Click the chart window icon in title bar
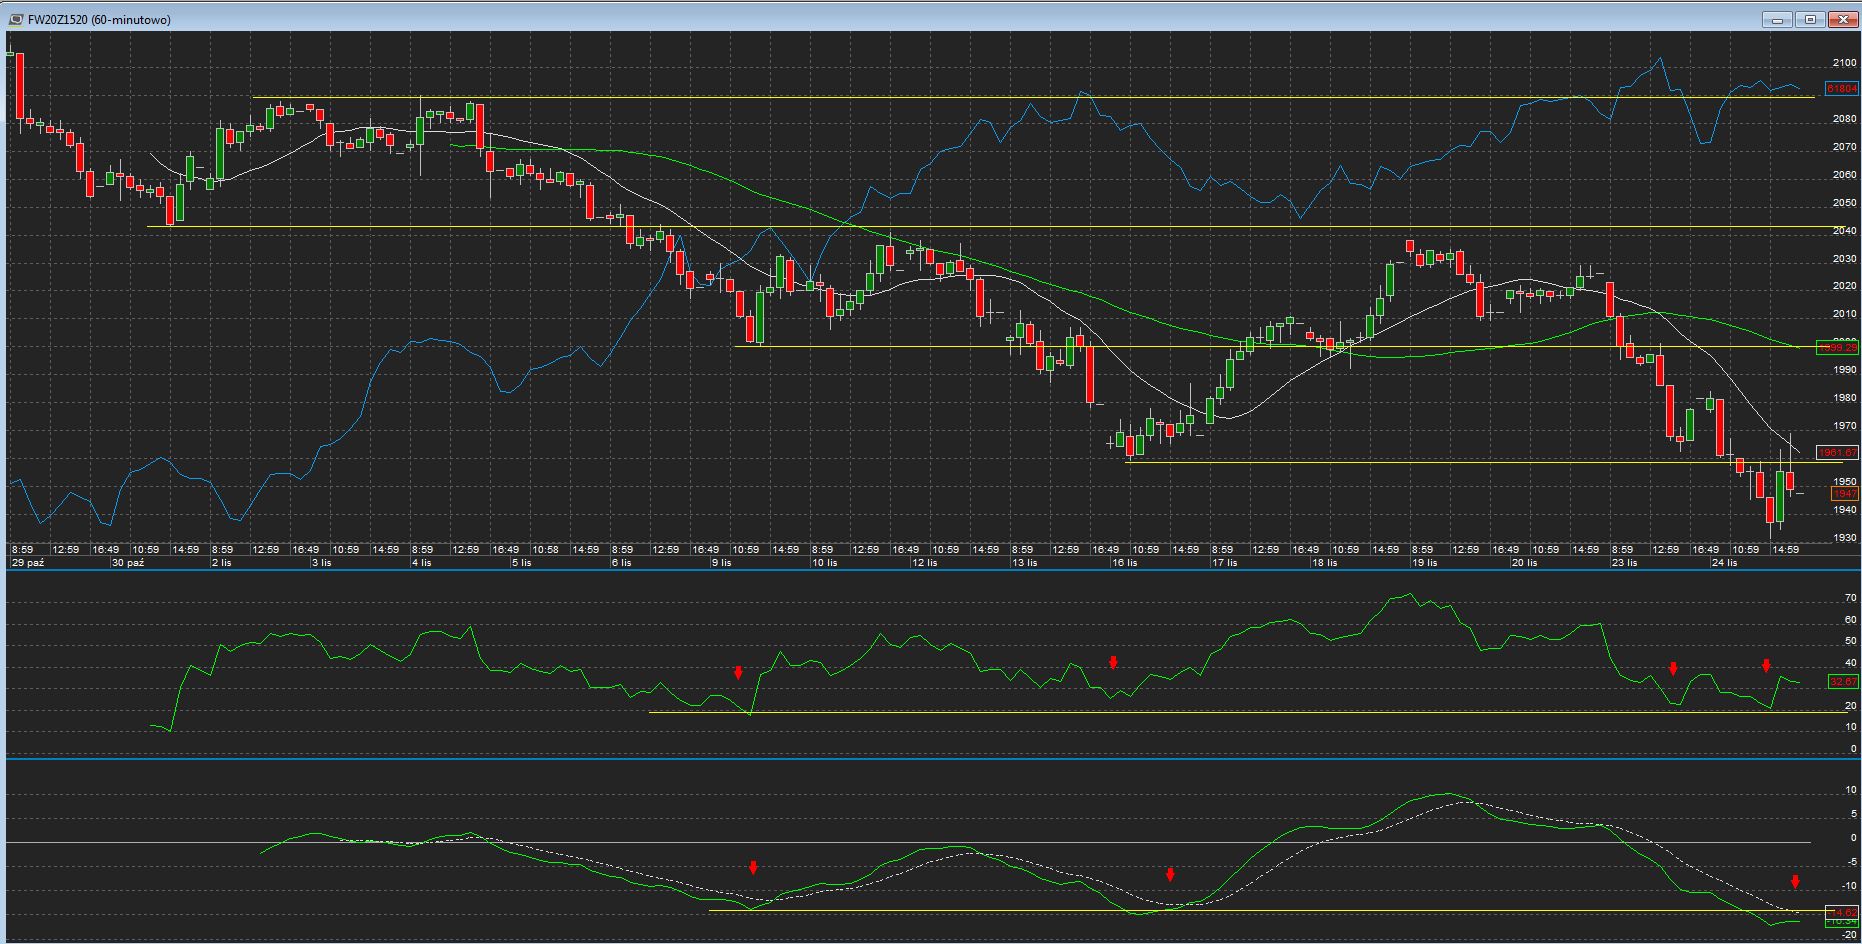Image resolution: width=1862 pixels, height=944 pixels. (x=17, y=19)
